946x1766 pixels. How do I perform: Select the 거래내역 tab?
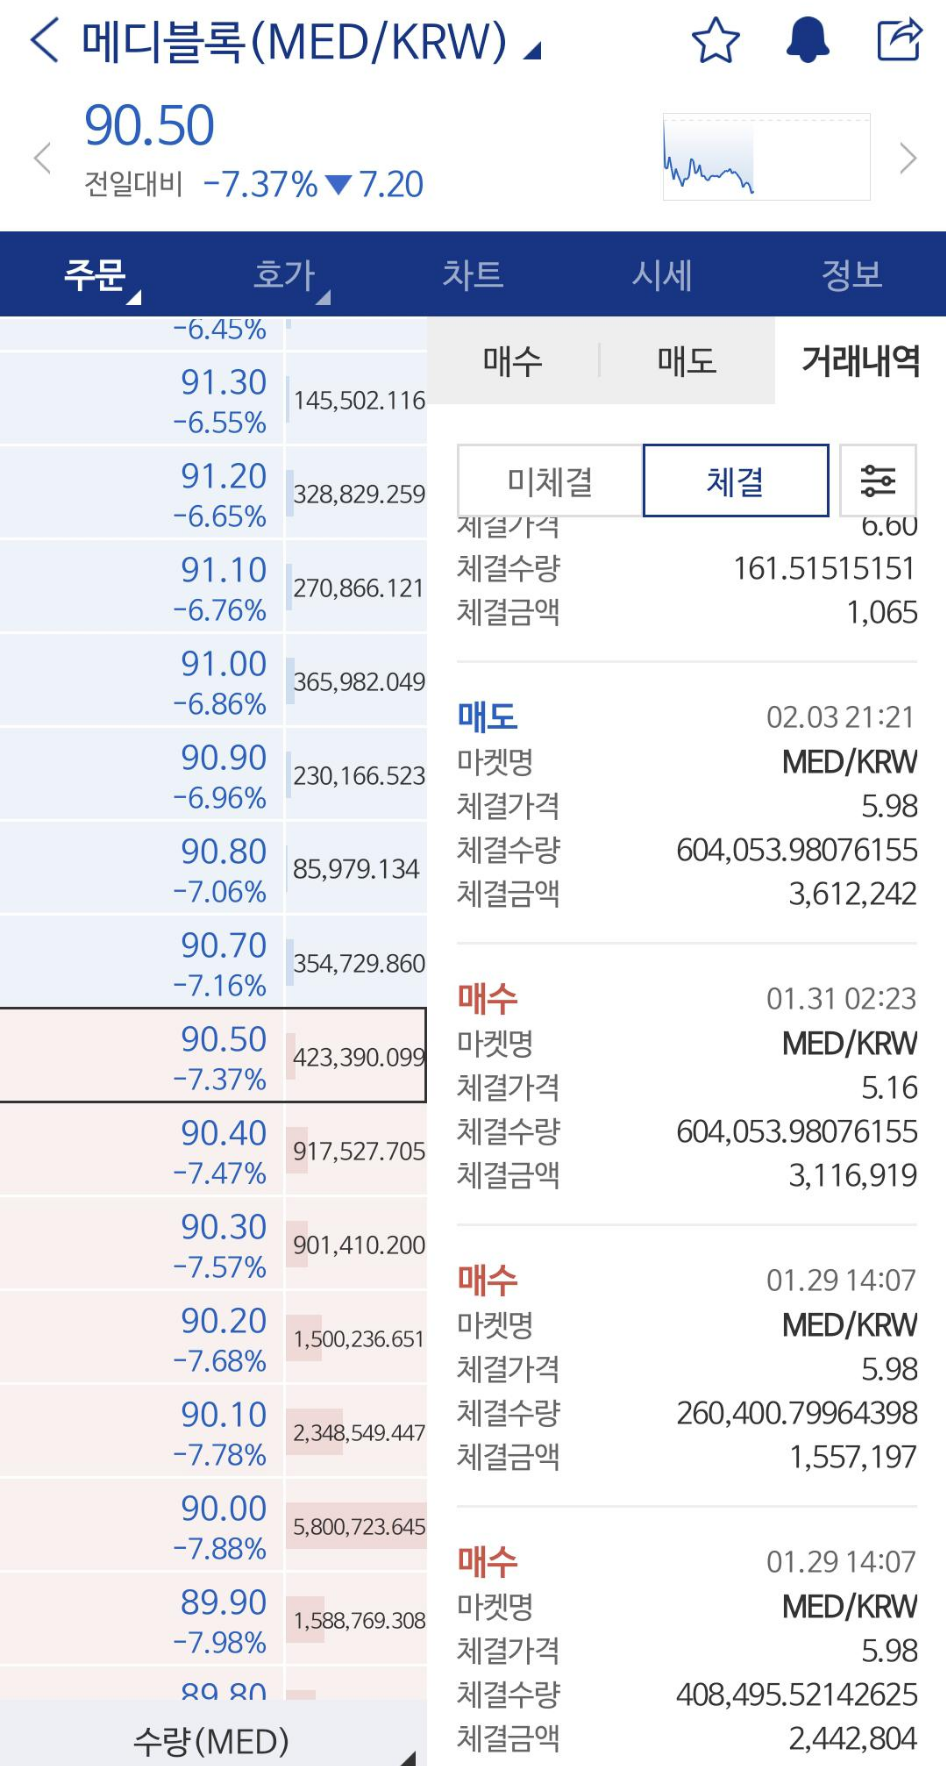[x=860, y=361]
